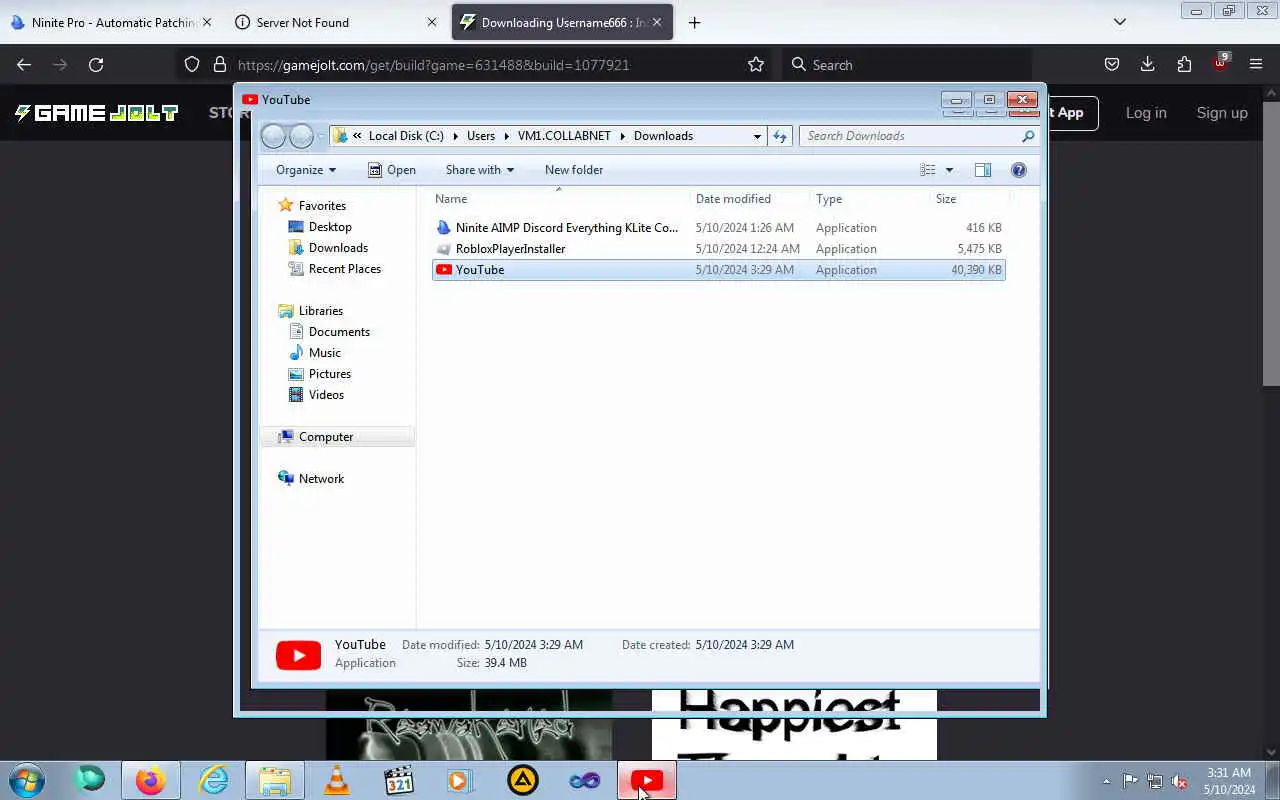Open the Firefox hamburger menu

click(x=1256, y=64)
